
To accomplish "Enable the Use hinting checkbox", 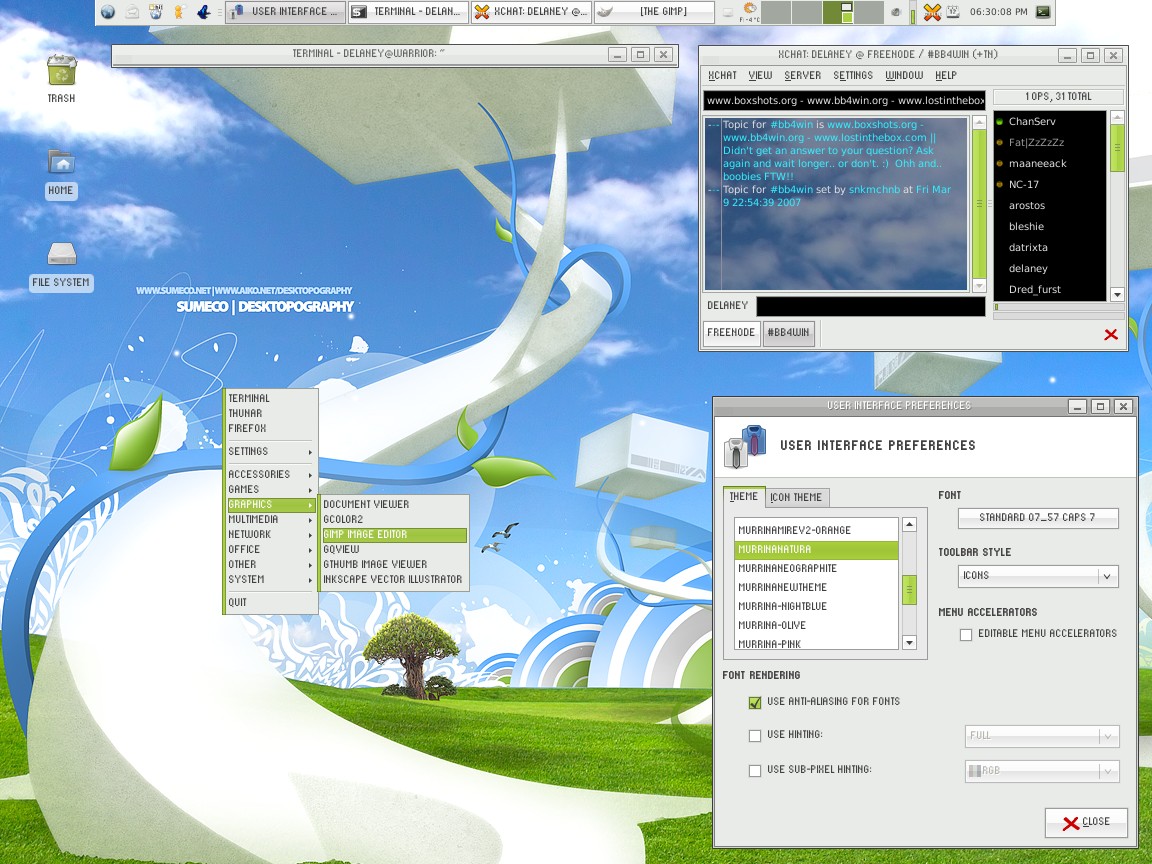I will click(x=755, y=735).
